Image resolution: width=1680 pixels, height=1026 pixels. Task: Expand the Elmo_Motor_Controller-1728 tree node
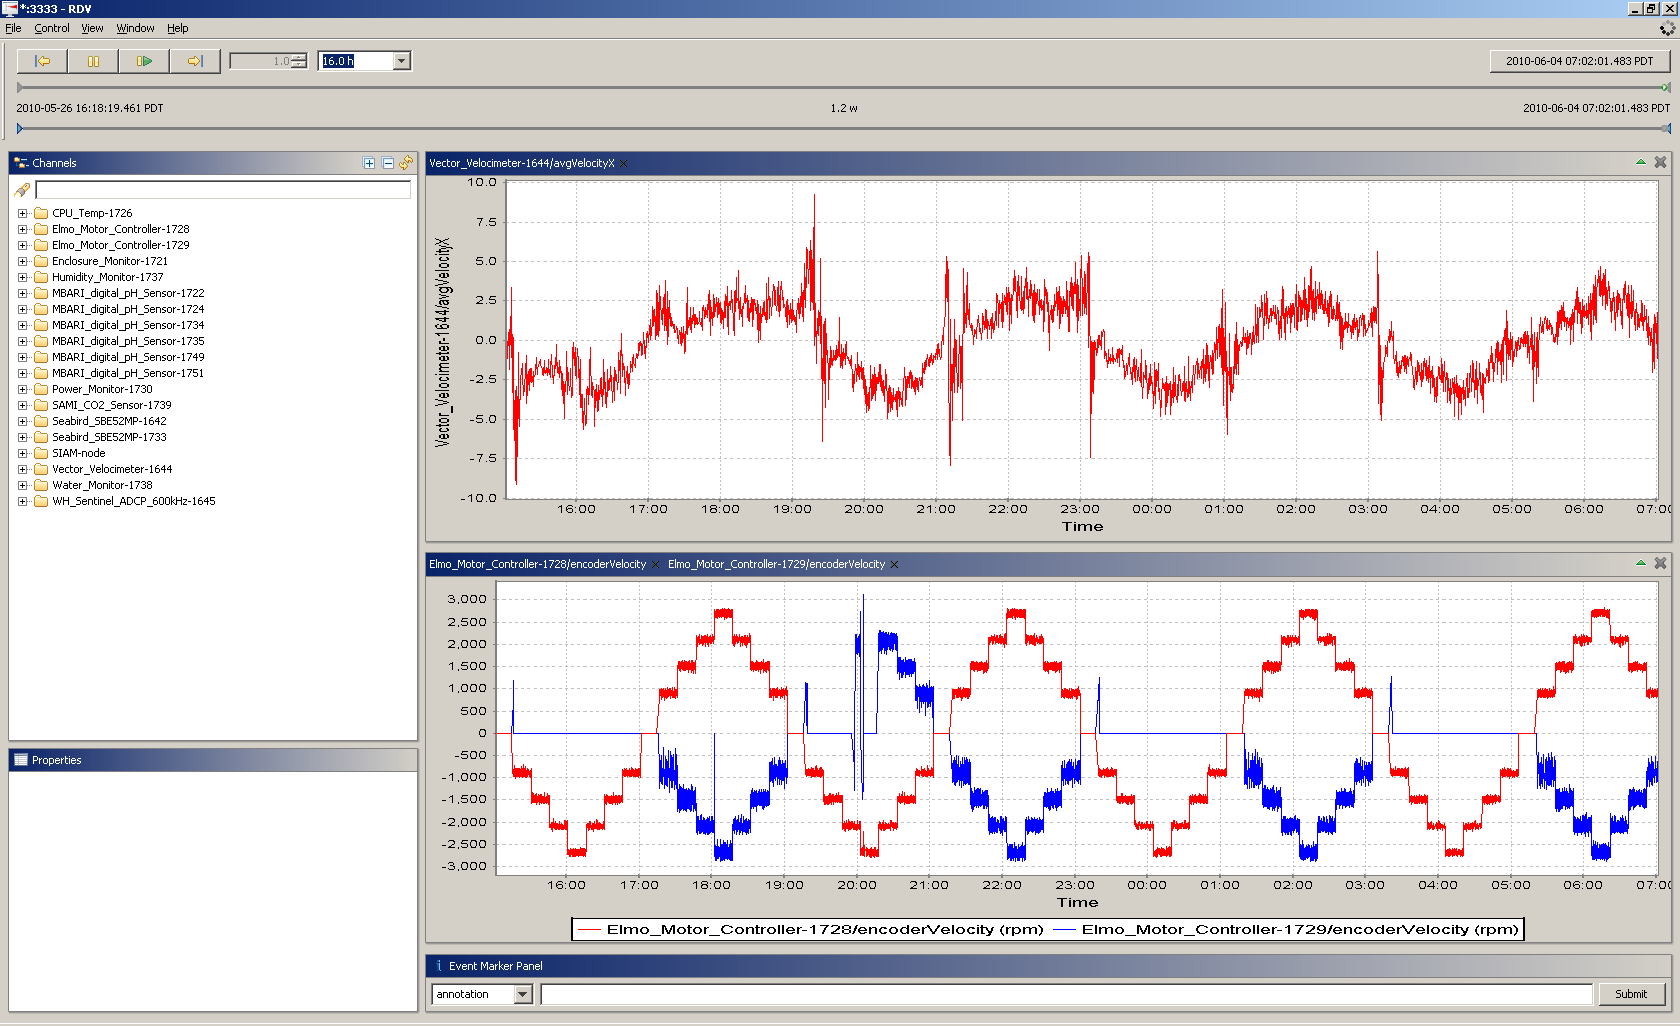23,229
